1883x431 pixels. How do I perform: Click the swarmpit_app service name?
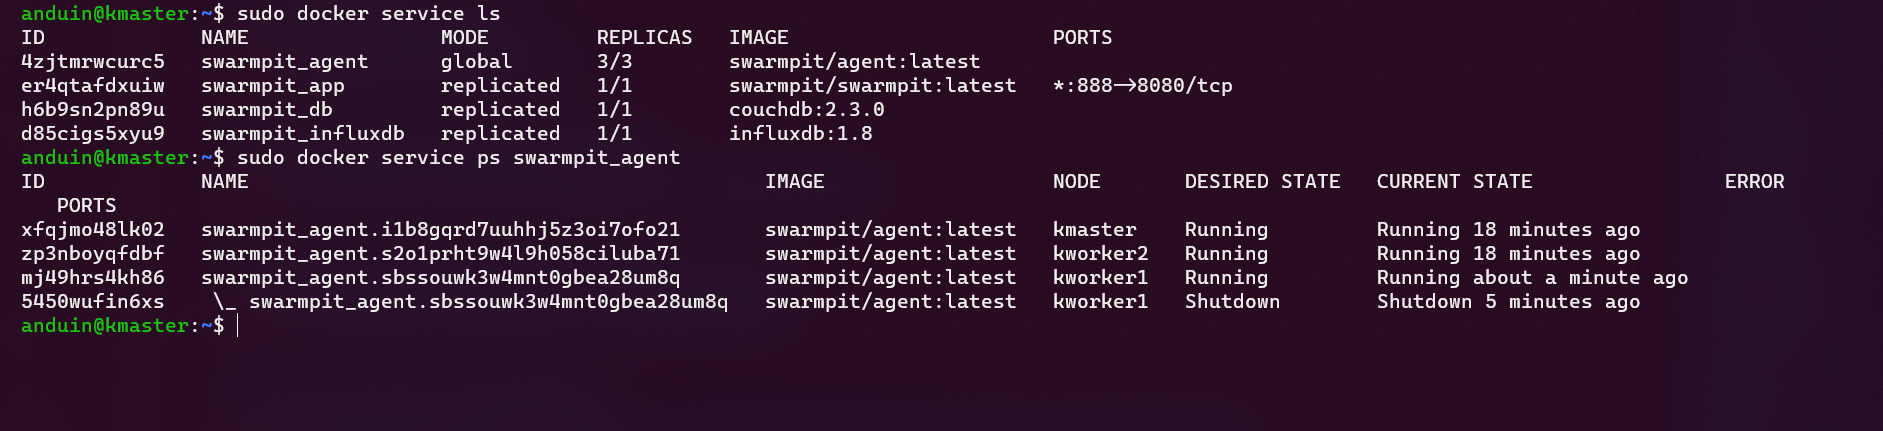pos(272,86)
